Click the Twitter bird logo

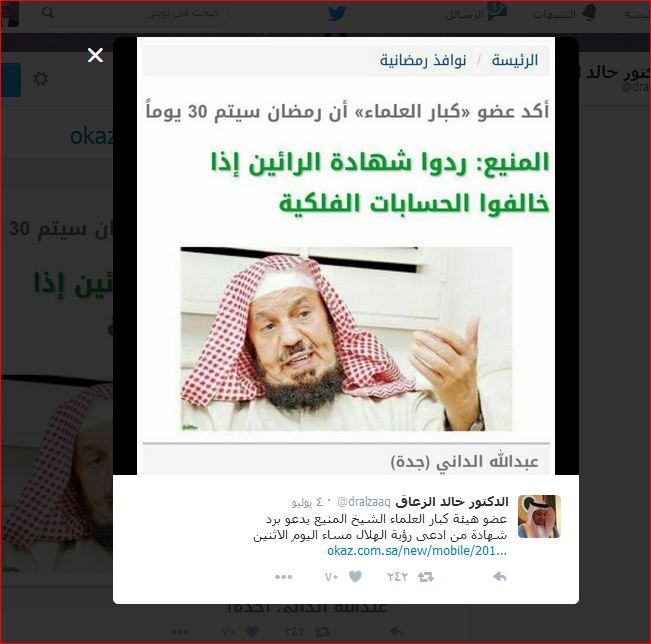coord(337,14)
